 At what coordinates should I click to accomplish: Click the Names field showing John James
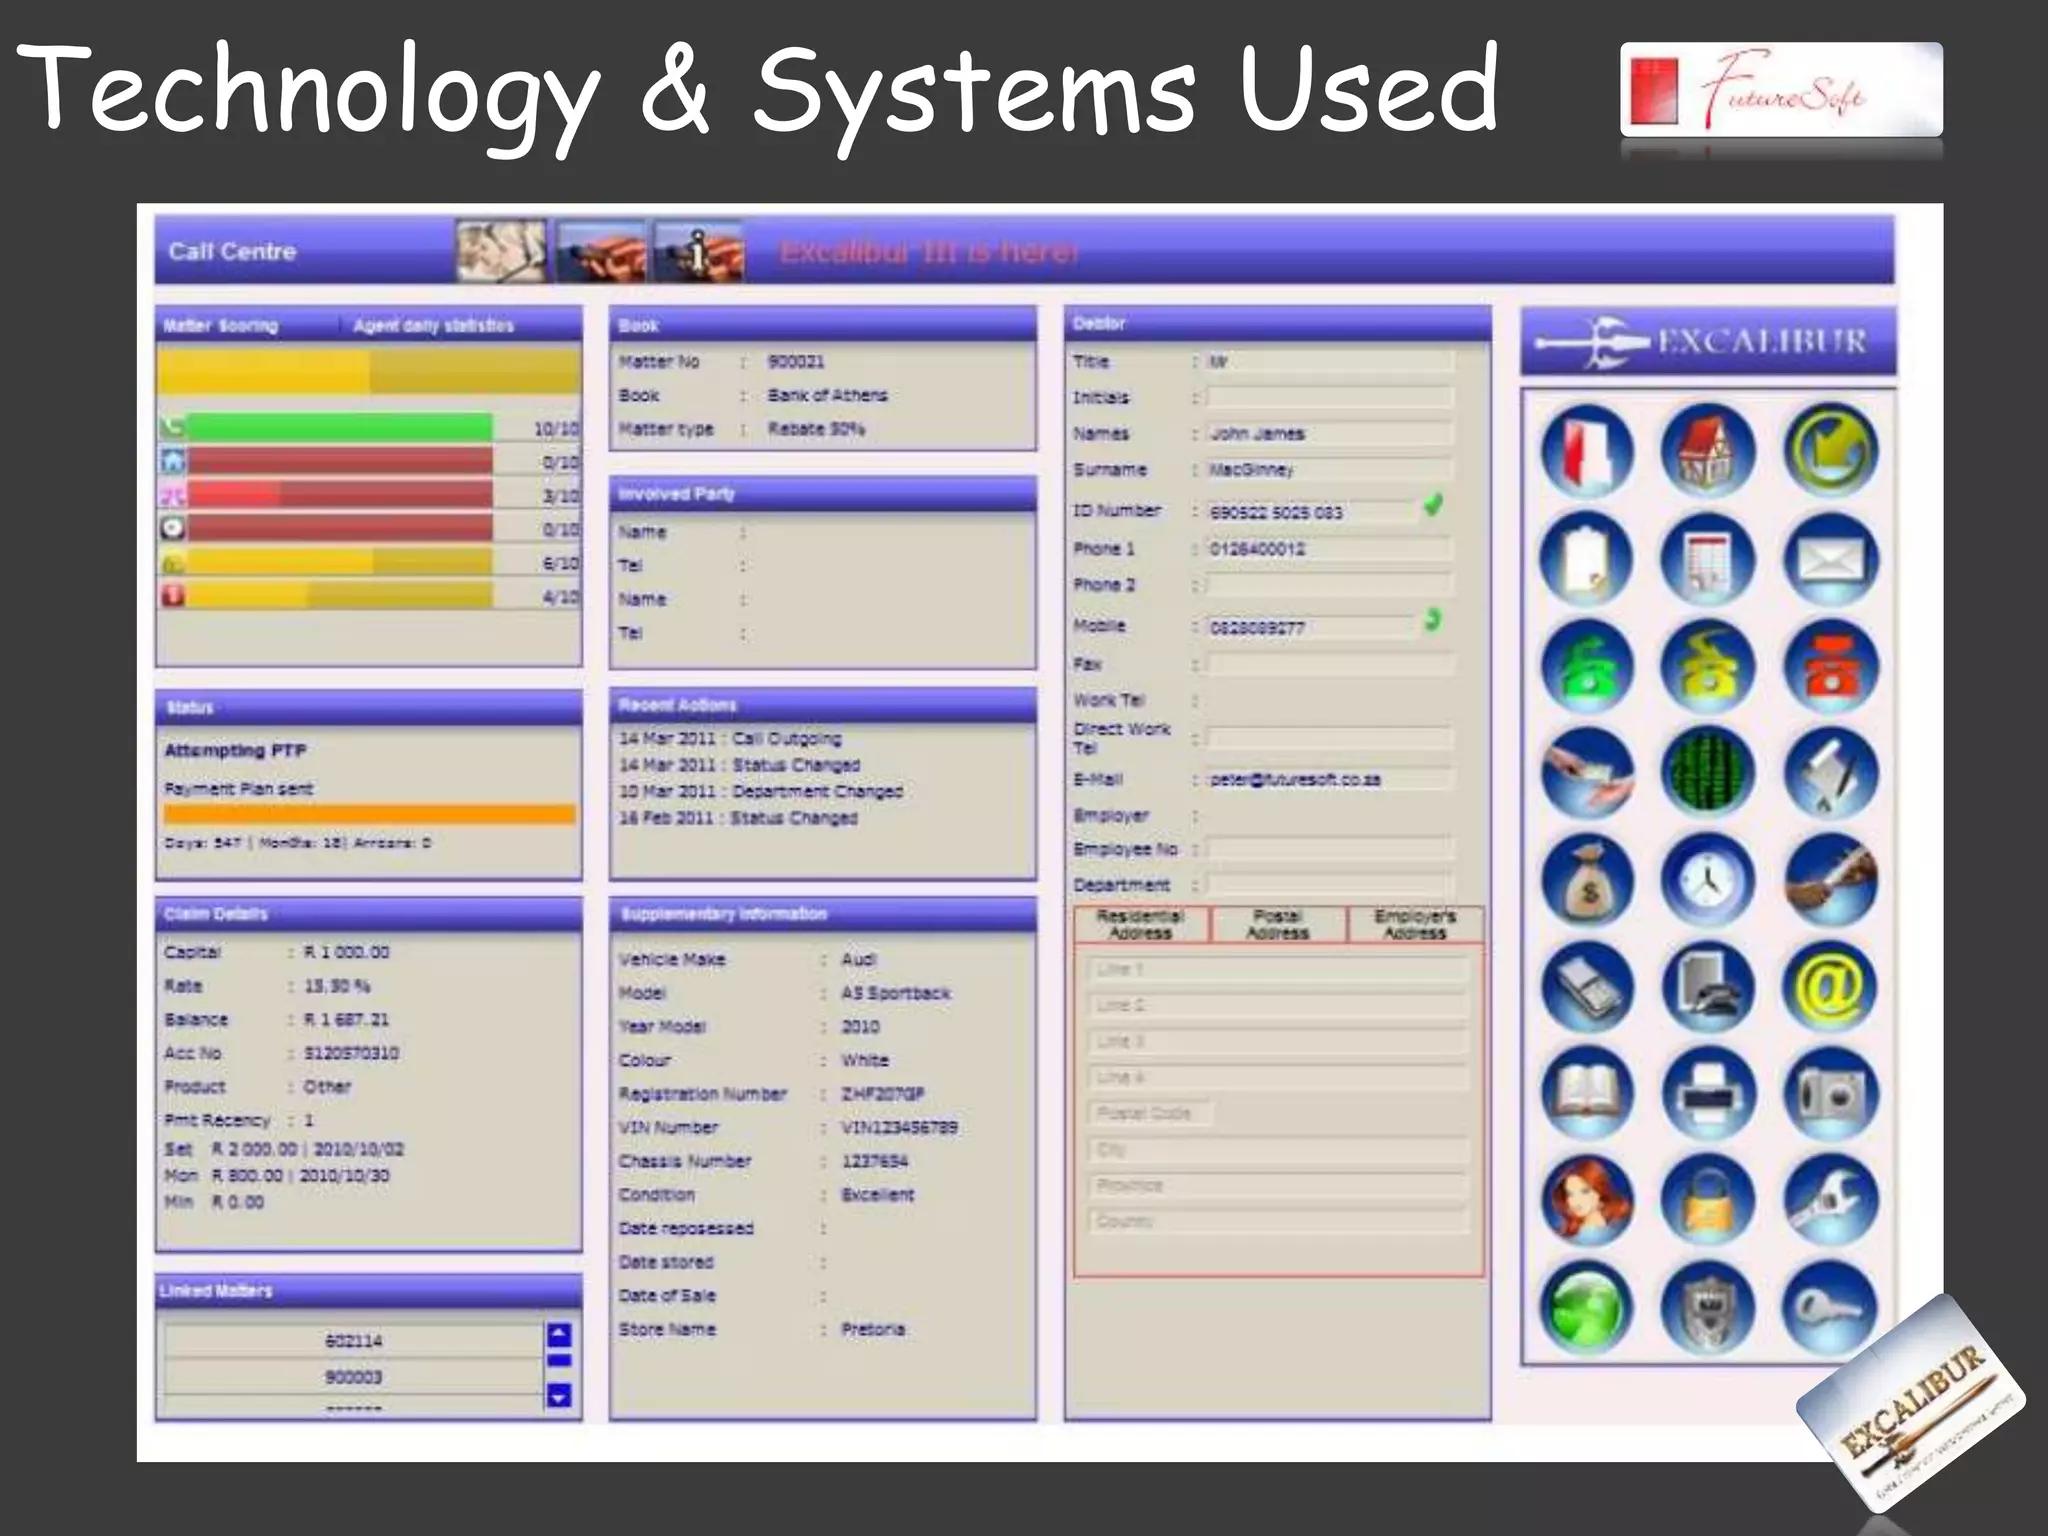pyautogui.click(x=1330, y=434)
